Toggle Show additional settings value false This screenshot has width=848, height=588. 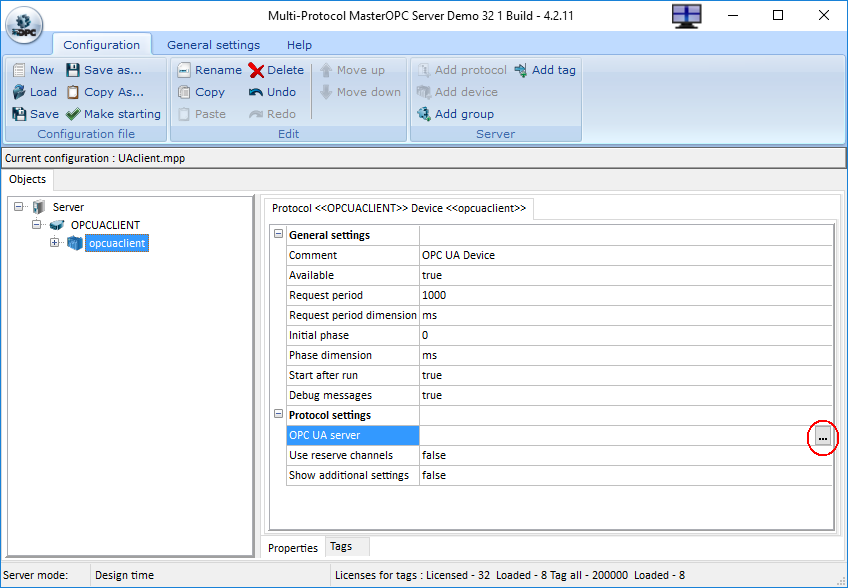click(x=626, y=475)
